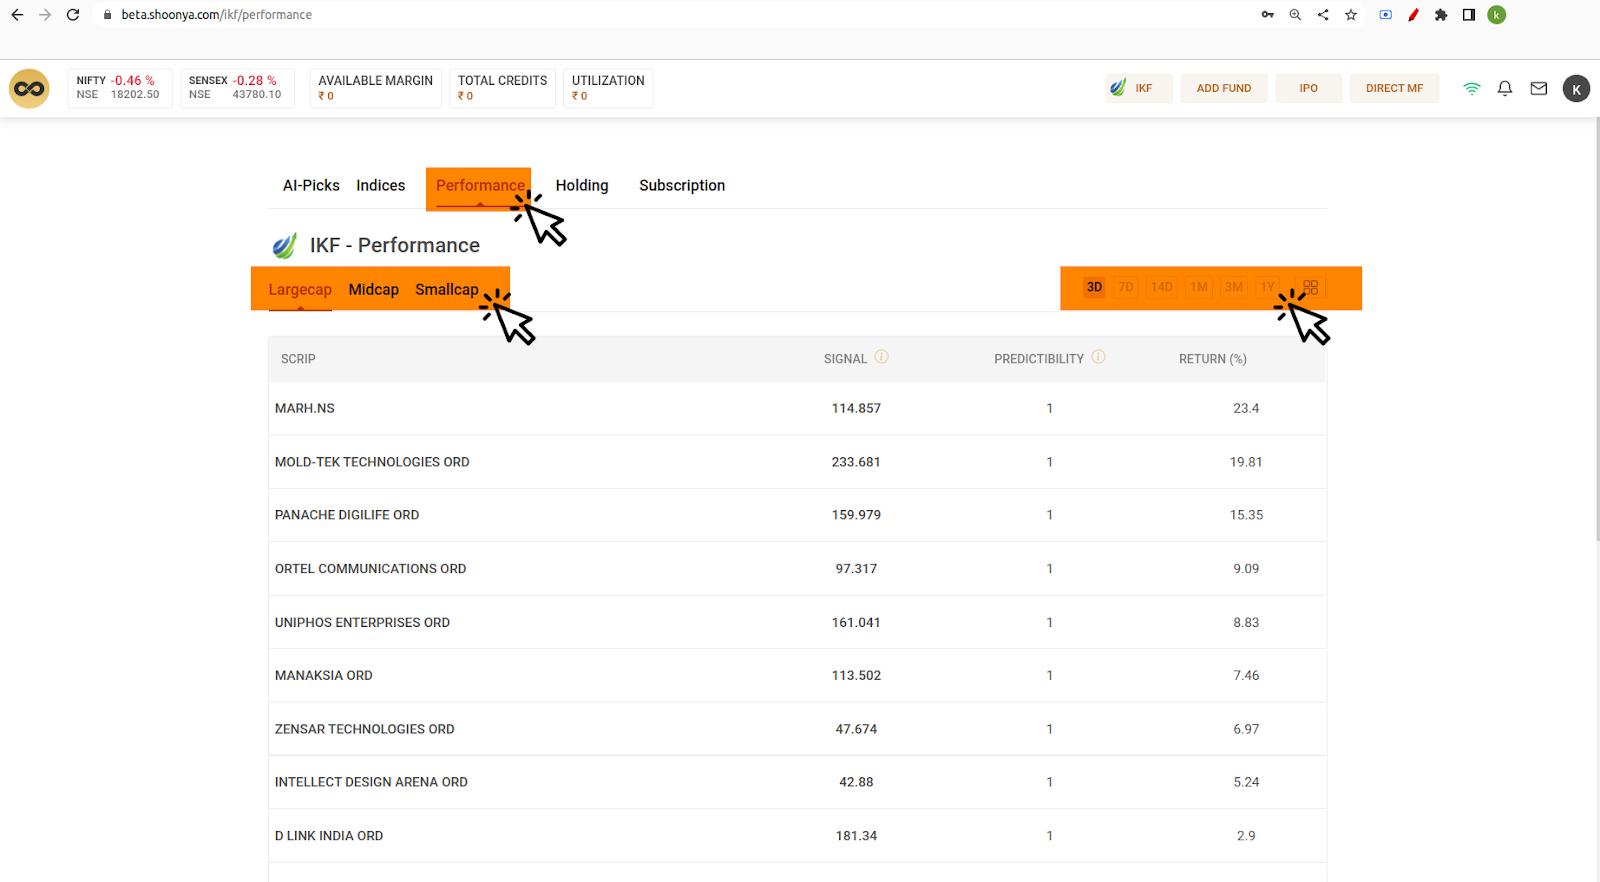This screenshot has height=882, width=1600.
Task: Select the 1Y time range
Action: tap(1267, 287)
